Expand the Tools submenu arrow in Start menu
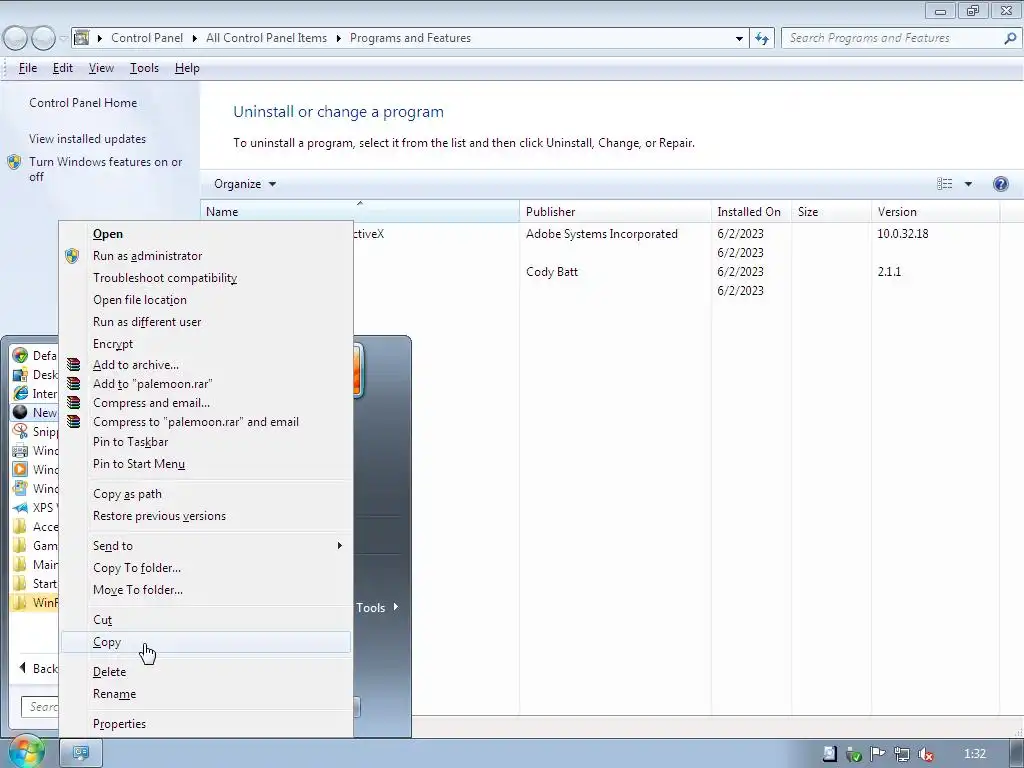 pyautogui.click(x=396, y=607)
